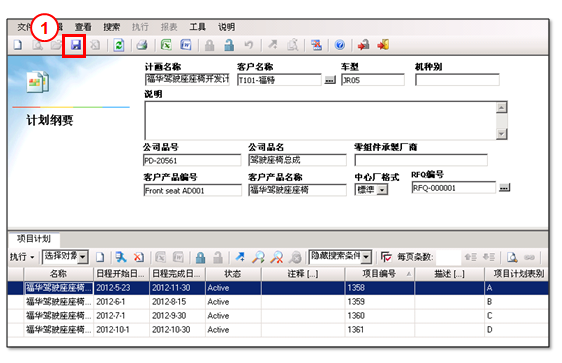Click the green Refresh toolbar icon
Image resolution: width=562 pixels, height=363 pixels.
click(x=119, y=45)
